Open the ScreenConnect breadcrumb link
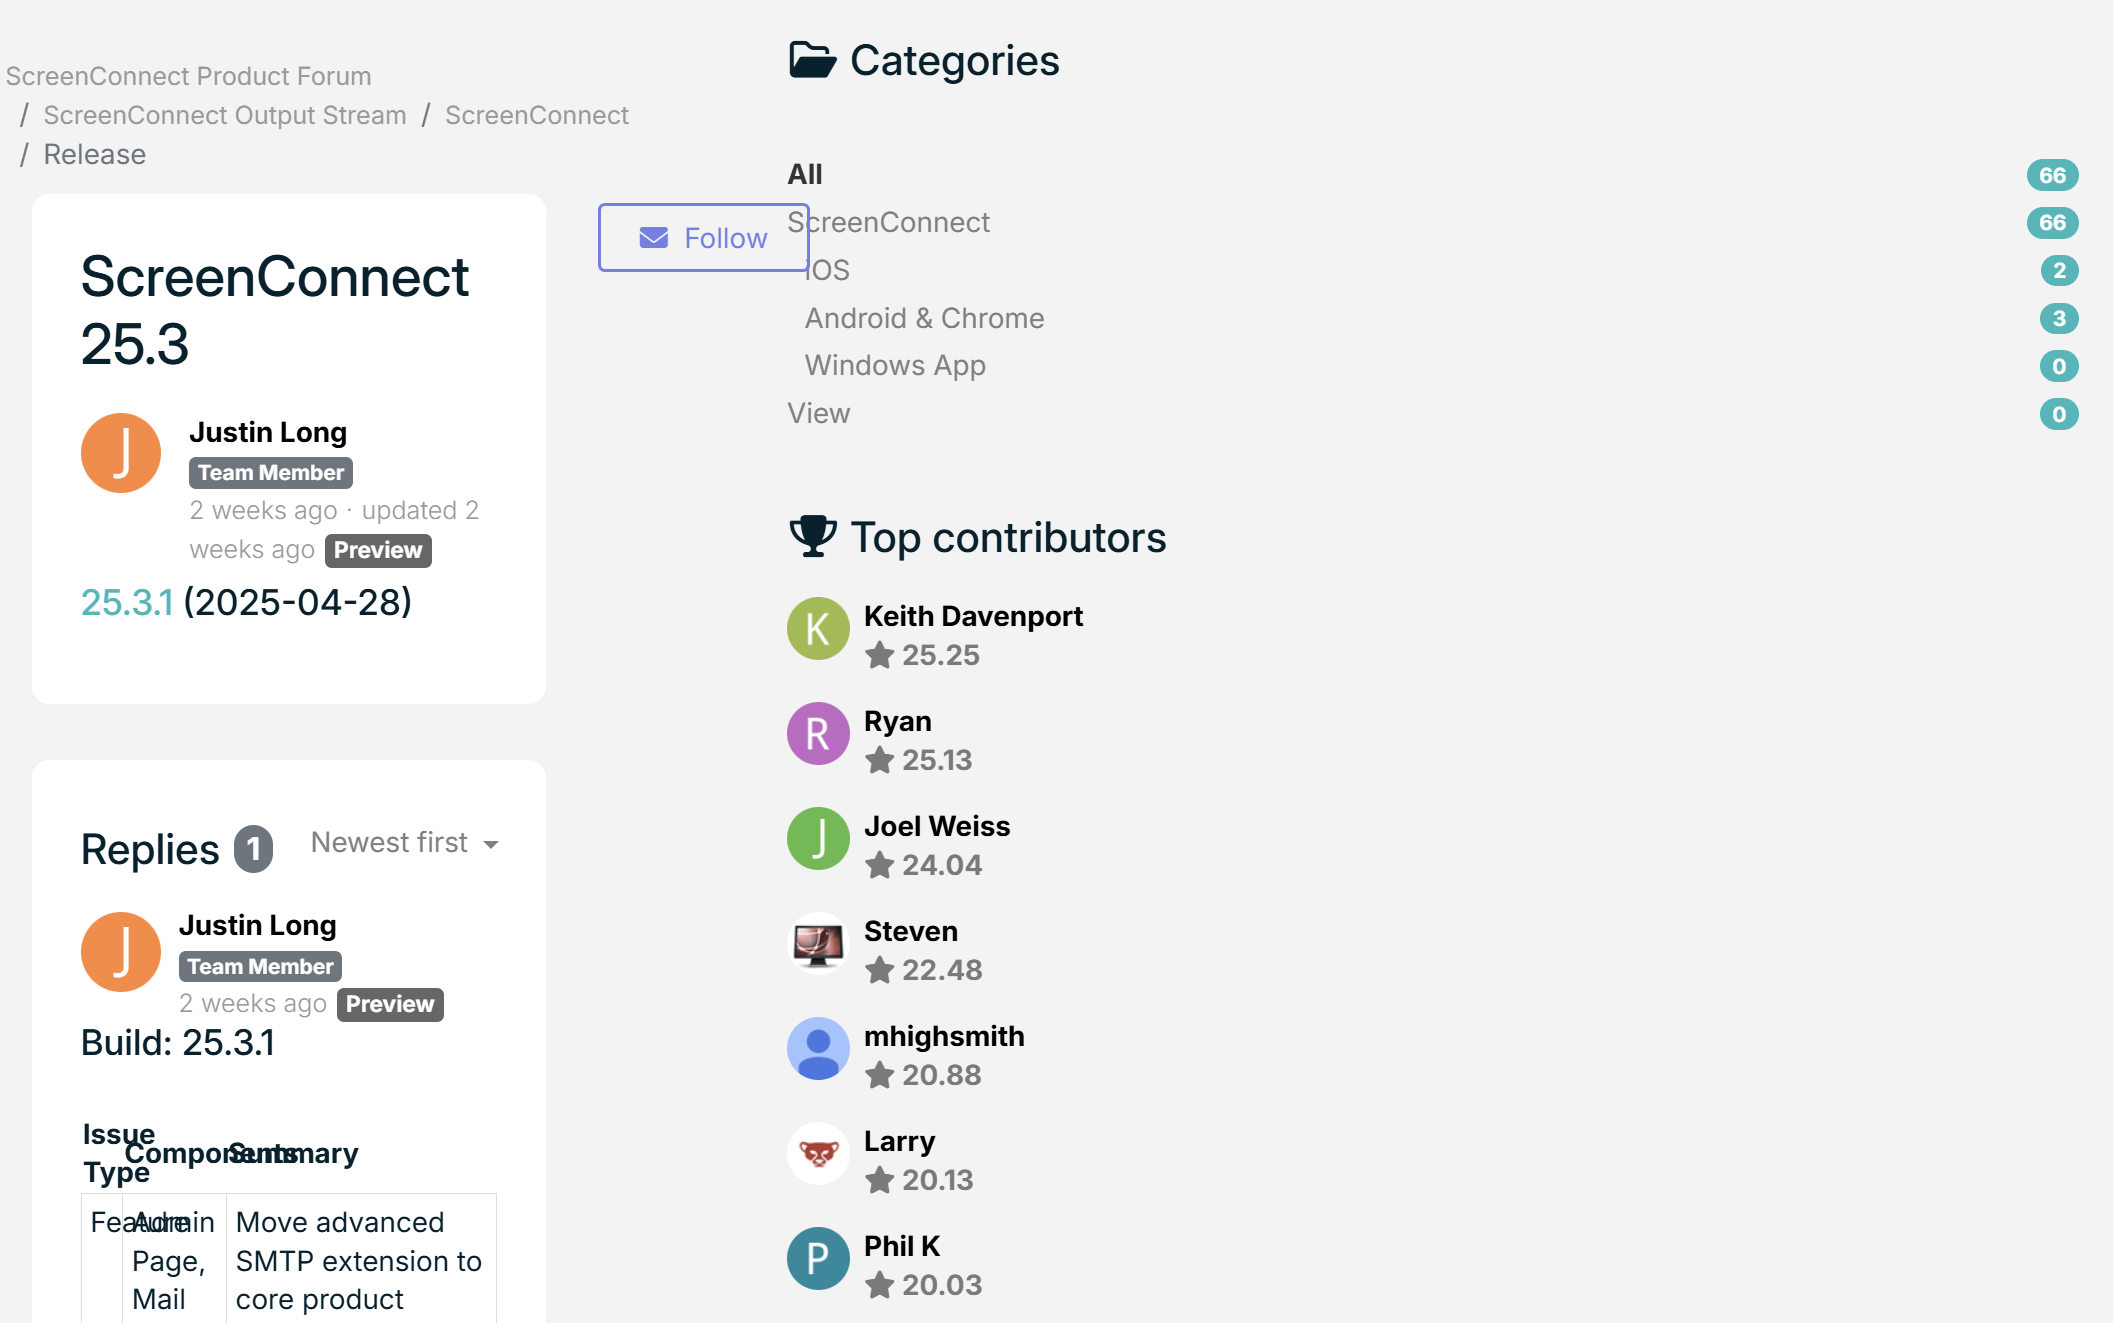This screenshot has height=1323, width=2113. click(537, 115)
